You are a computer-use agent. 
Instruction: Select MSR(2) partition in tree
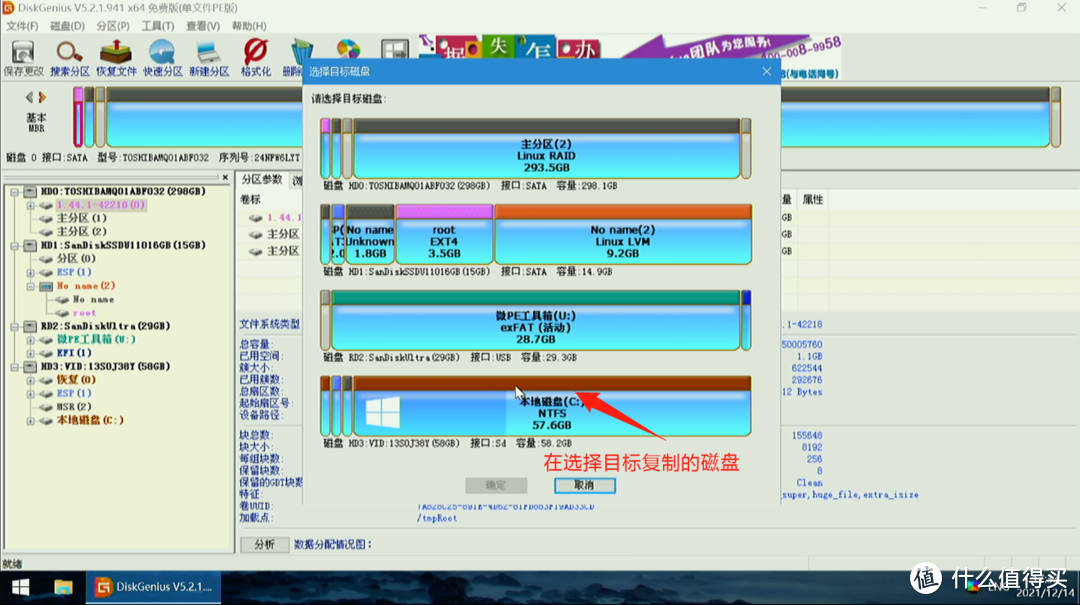[x=74, y=407]
